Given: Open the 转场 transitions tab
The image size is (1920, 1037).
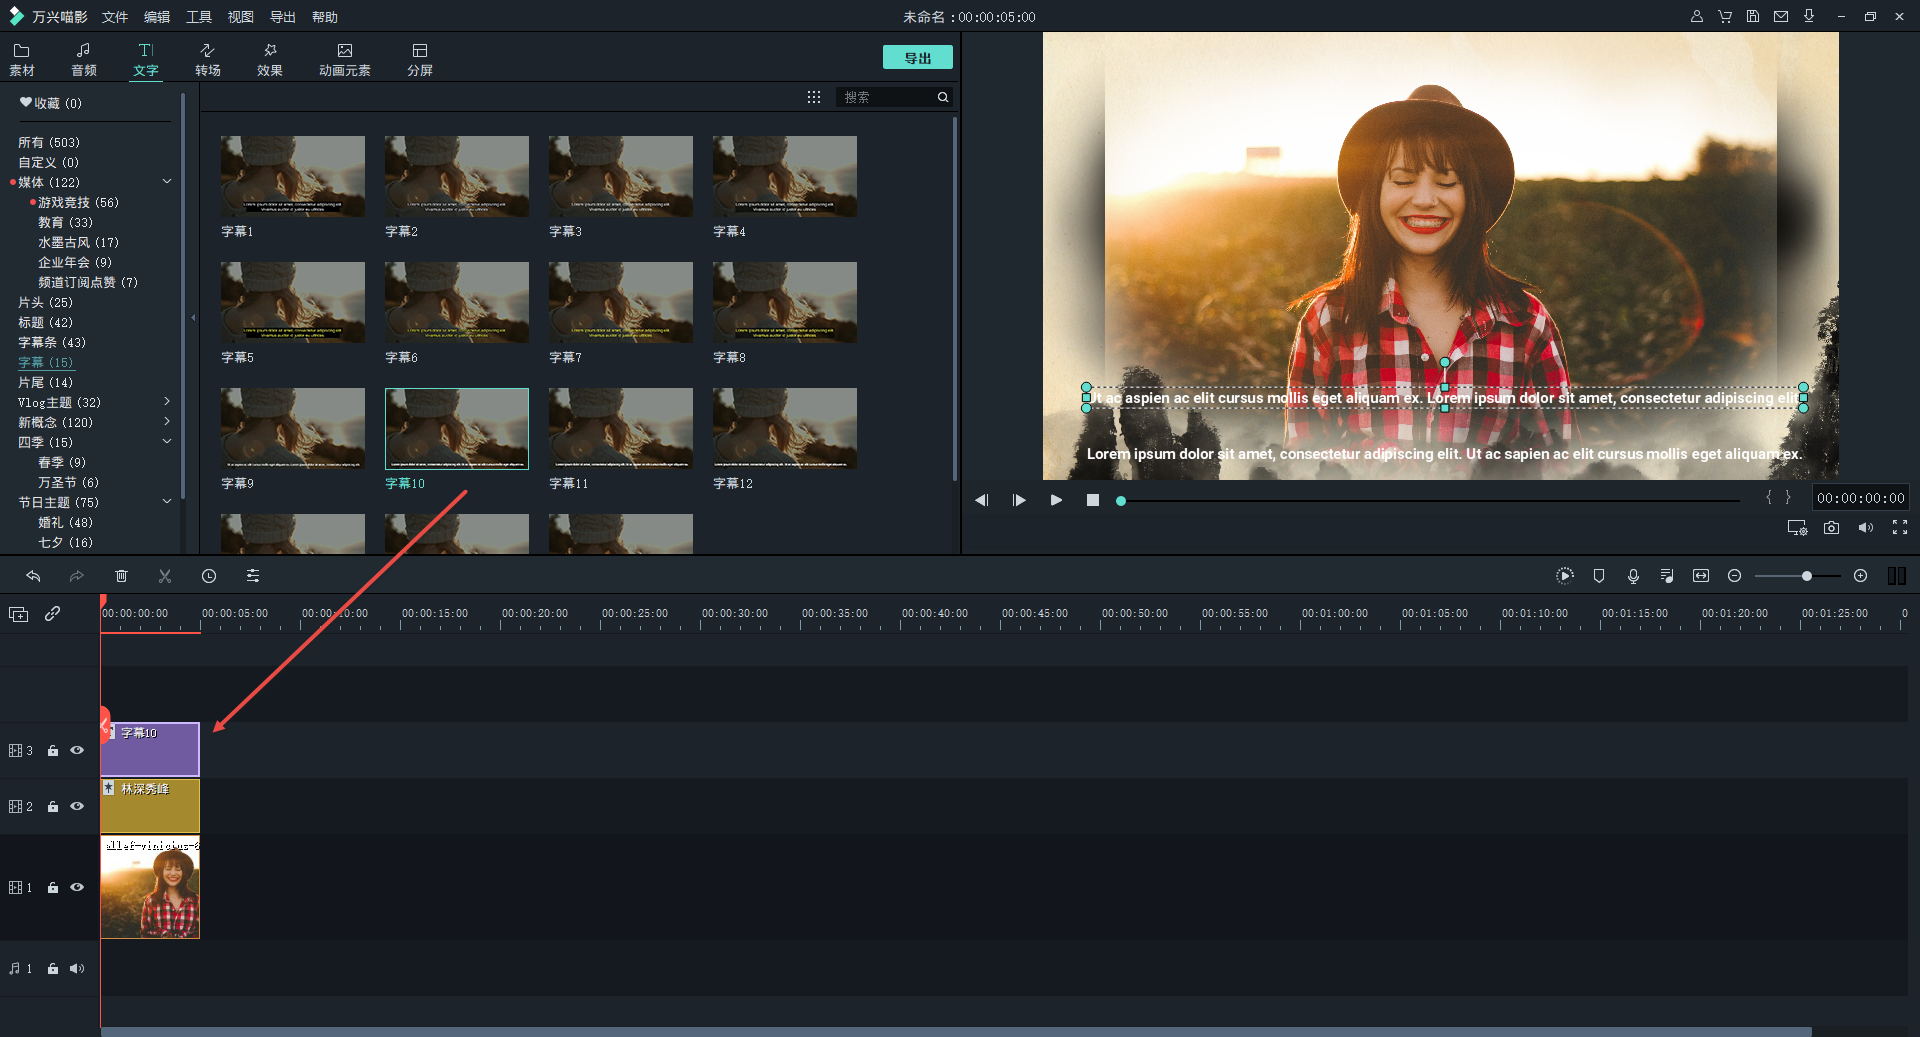Looking at the screenshot, I should tap(208, 59).
